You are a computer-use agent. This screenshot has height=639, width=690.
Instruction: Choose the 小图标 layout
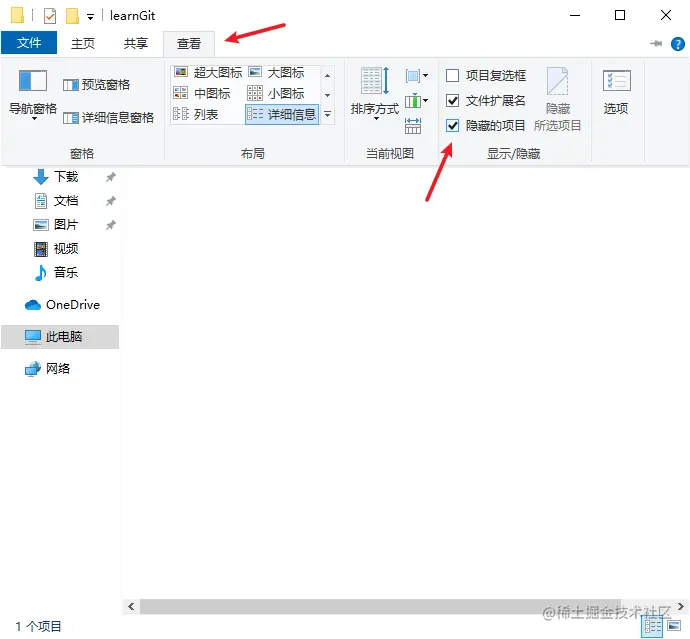tap(275, 93)
